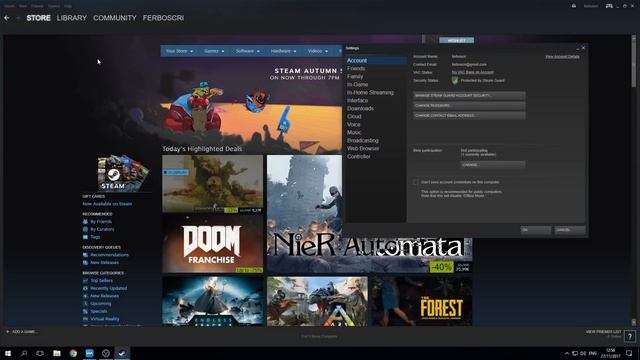Click Now Available on Steam link
The height and width of the screenshot is (360, 640).
tap(107, 204)
